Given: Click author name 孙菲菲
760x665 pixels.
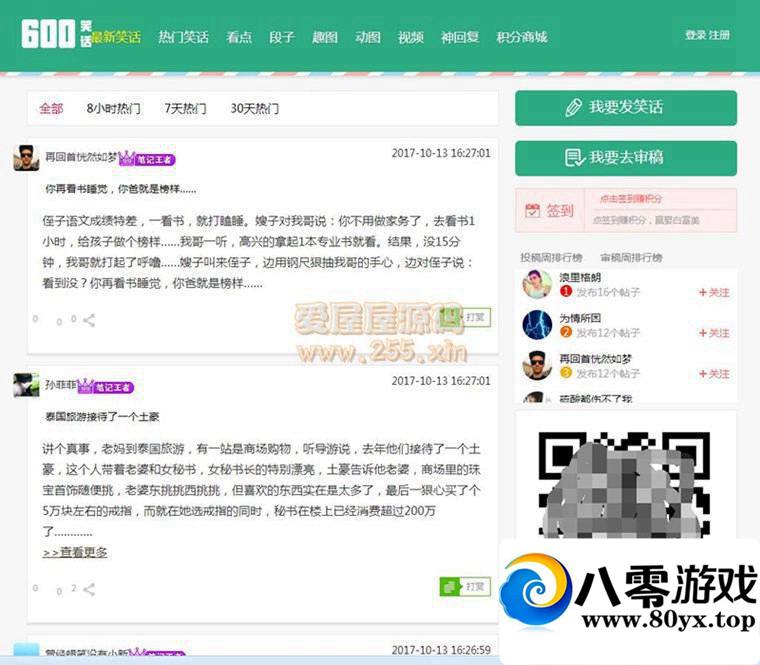Looking at the screenshot, I should click(61, 385).
